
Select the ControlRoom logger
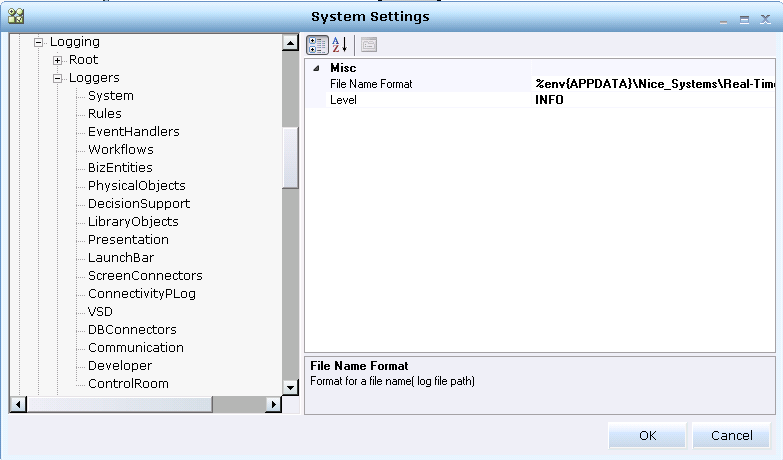pos(128,384)
